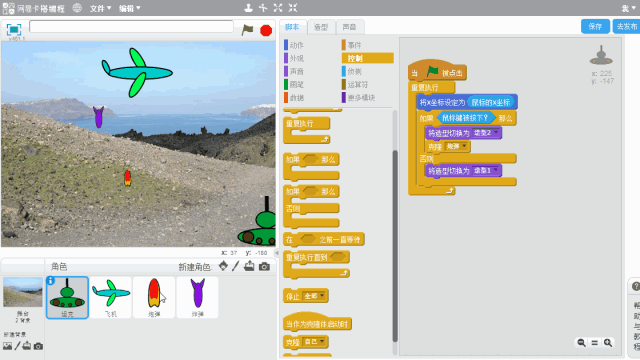Click the 保存 button

click(x=595, y=27)
